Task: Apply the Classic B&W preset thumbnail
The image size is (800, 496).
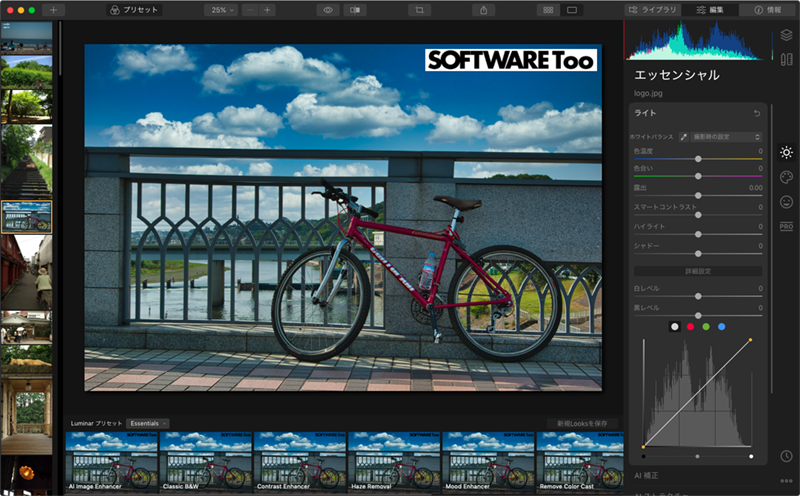Action: pos(205,461)
